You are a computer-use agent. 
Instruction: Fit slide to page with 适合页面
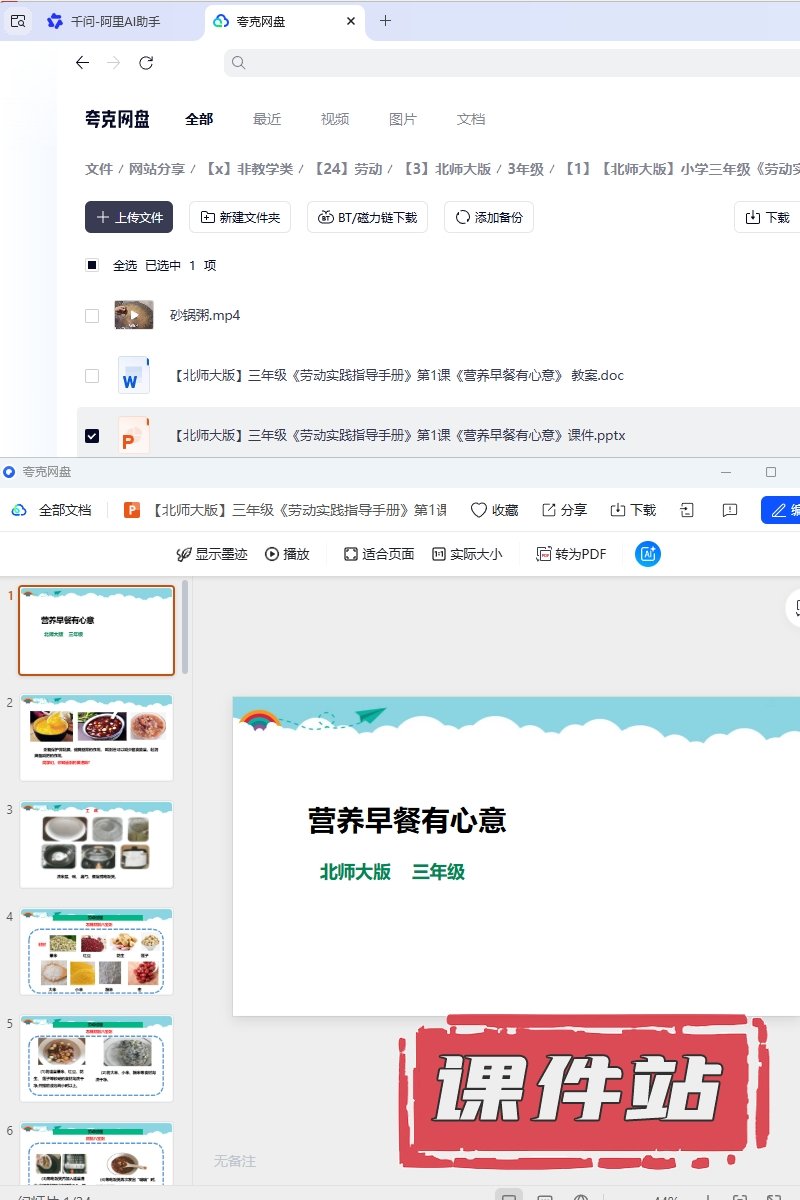[378, 554]
